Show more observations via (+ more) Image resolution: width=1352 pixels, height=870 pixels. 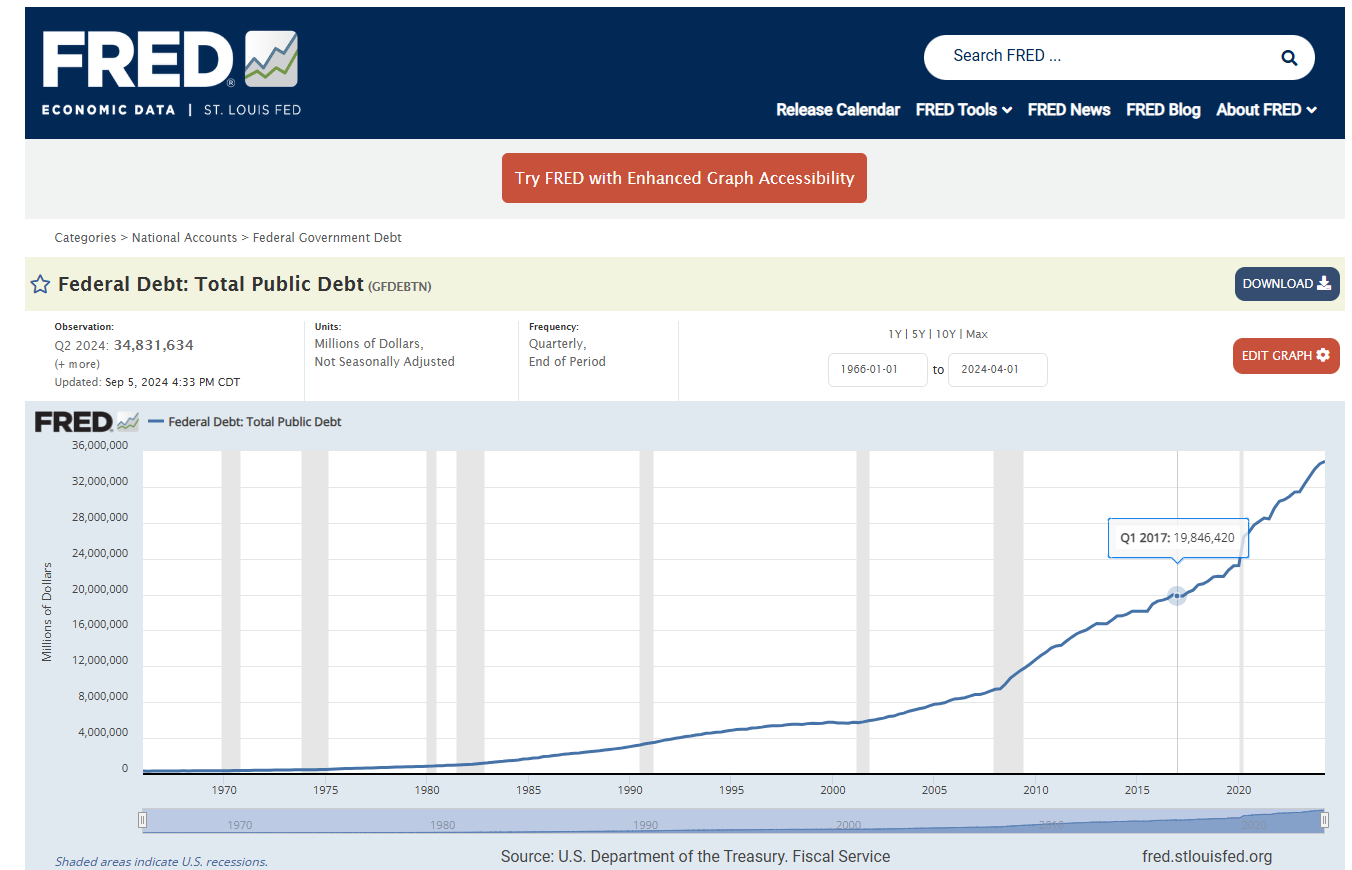[77, 364]
